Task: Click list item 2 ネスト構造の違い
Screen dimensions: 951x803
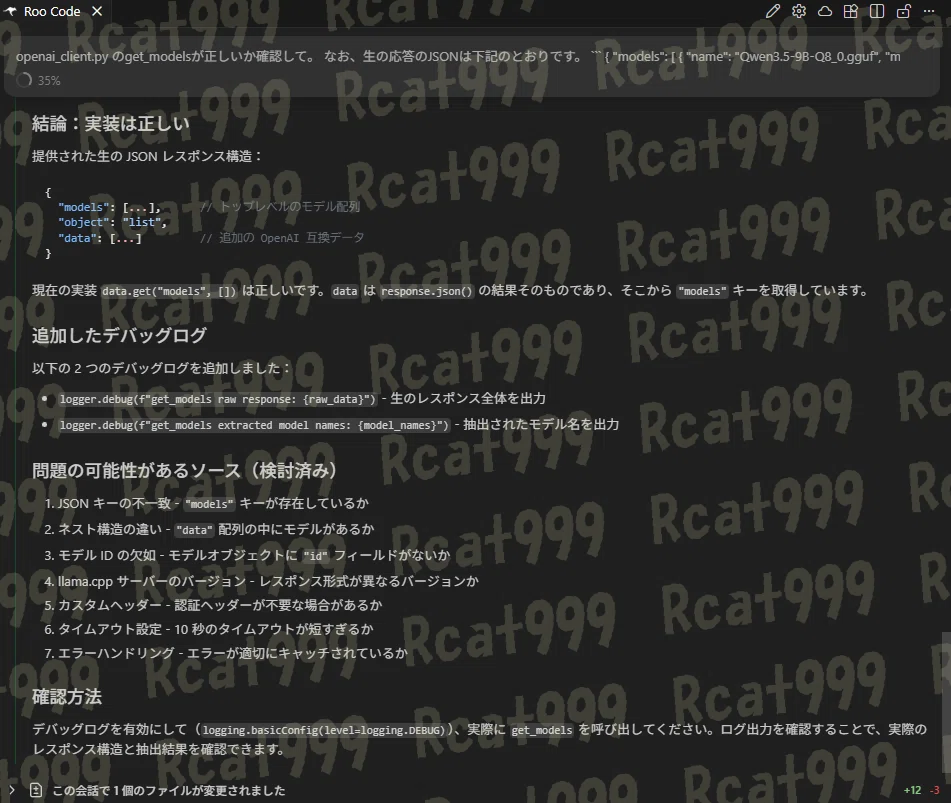Action: (x=209, y=529)
